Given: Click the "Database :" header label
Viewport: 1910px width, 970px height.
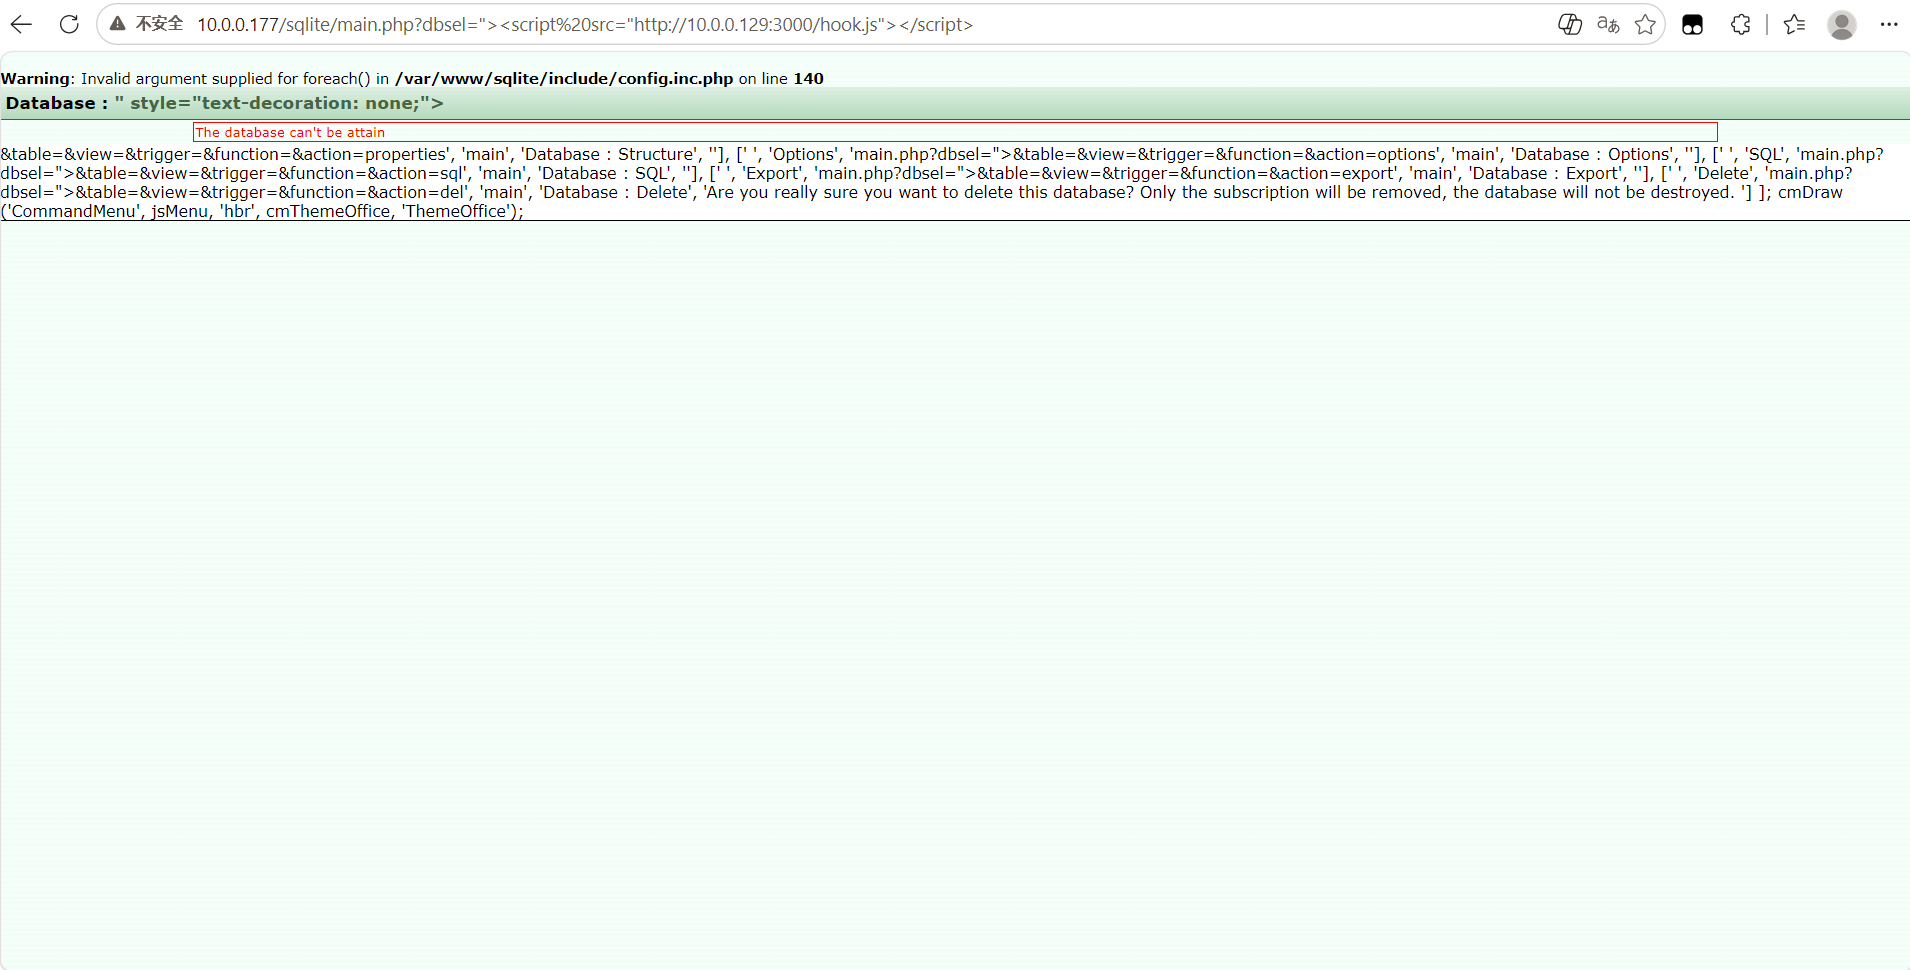Looking at the screenshot, I should coord(57,103).
